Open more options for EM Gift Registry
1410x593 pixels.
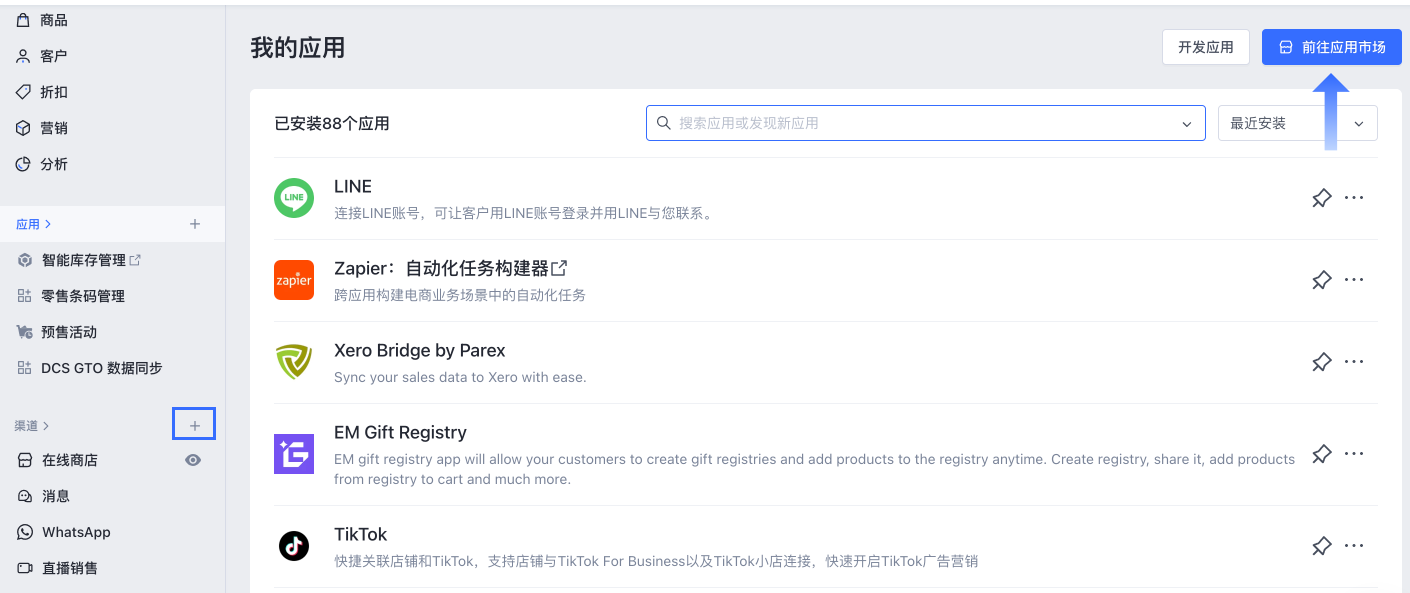1354,454
